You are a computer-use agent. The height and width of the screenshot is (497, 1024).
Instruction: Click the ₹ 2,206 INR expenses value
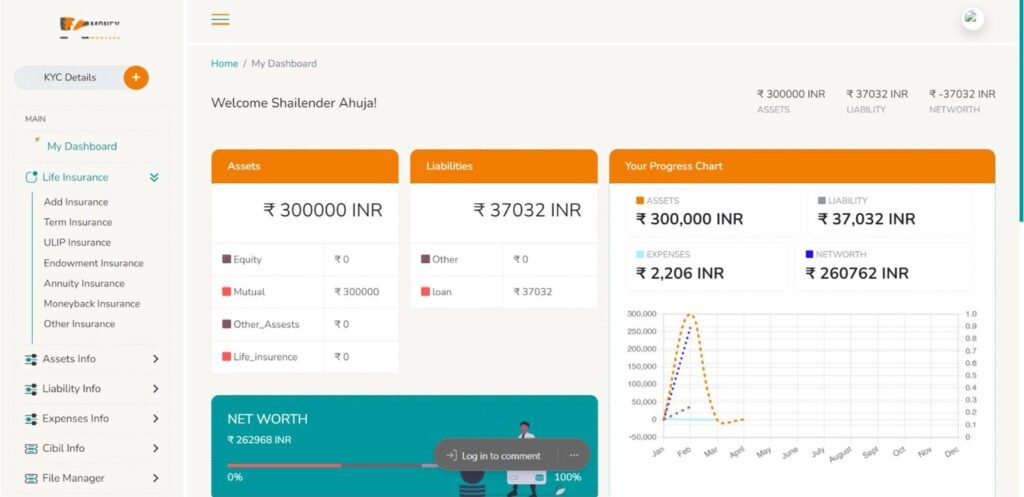[x=680, y=274]
